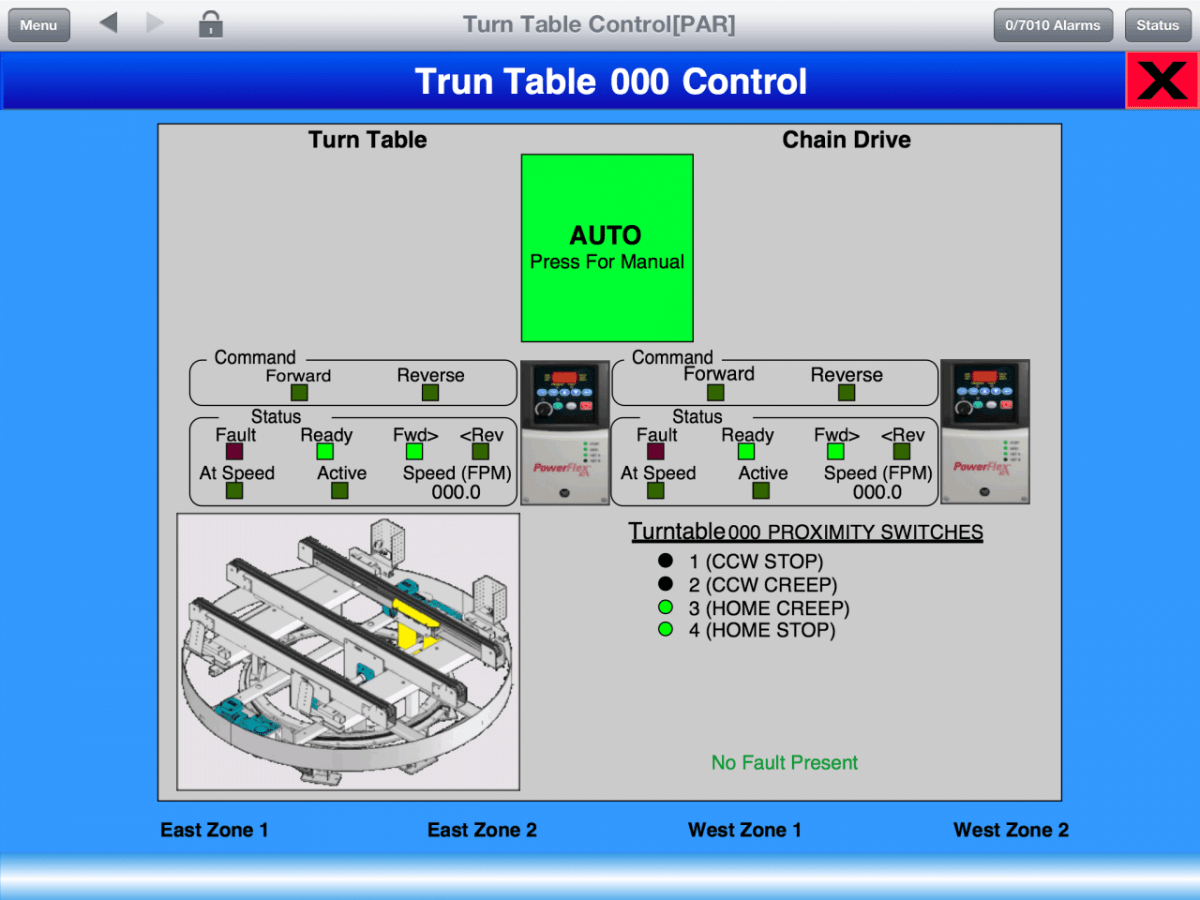Click Chain Drive Reverse command indicator
Viewport: 1200px width, 900px height.
pyautogui.click(x=846, y=392)
